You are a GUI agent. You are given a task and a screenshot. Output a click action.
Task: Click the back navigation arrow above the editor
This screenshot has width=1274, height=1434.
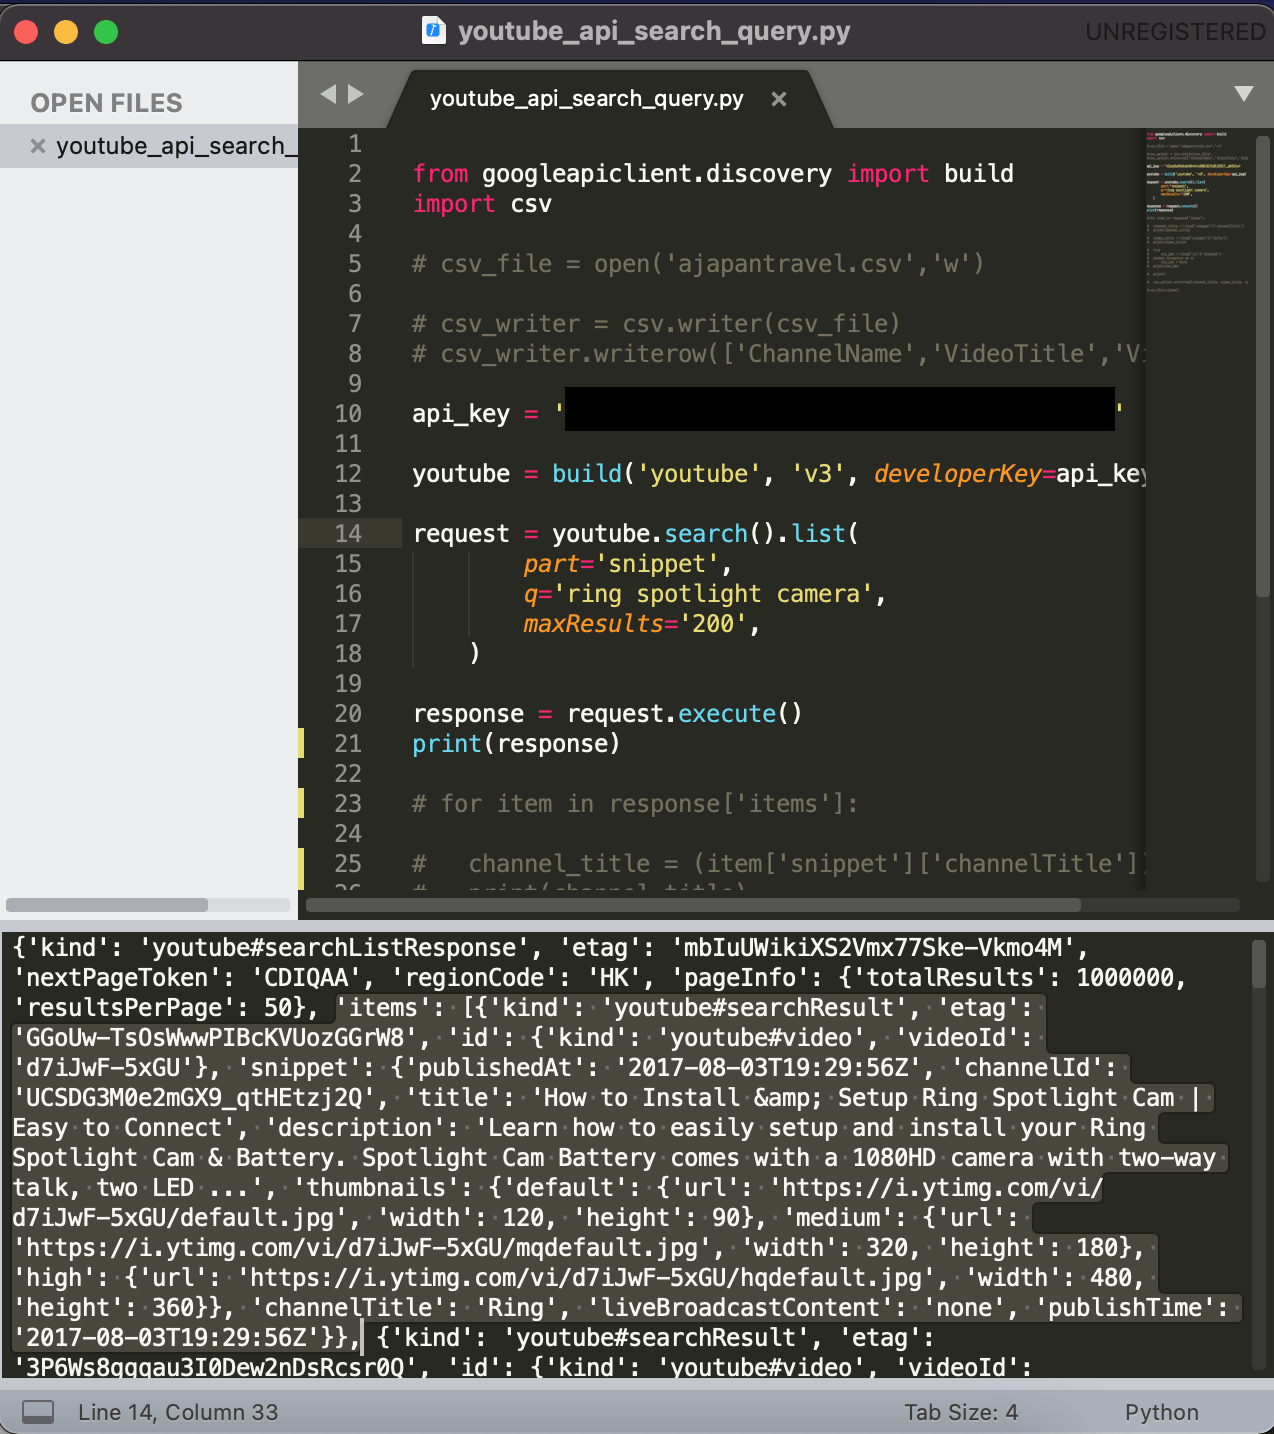tap(328, 94)
